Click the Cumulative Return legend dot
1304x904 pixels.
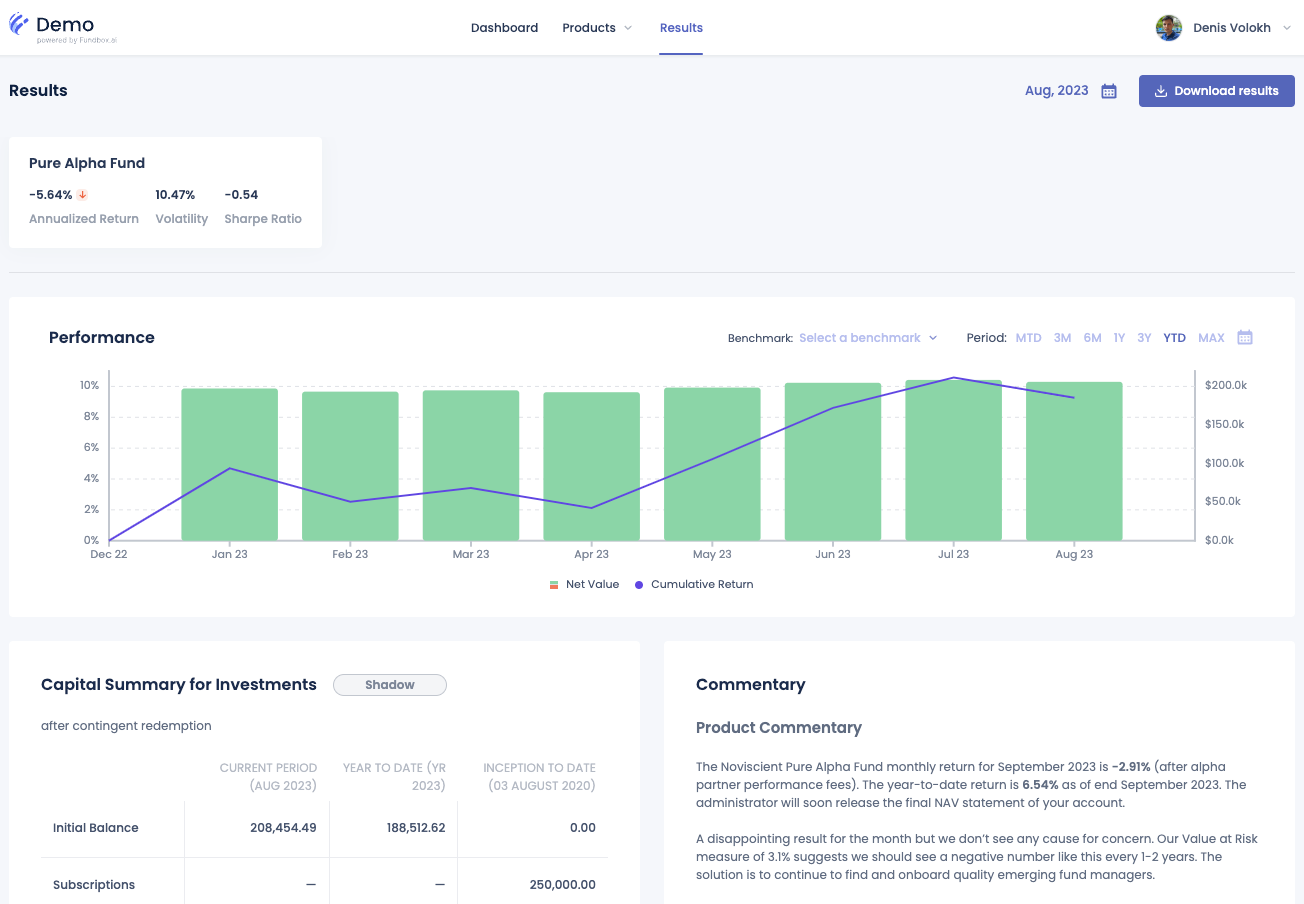(639, 584)
